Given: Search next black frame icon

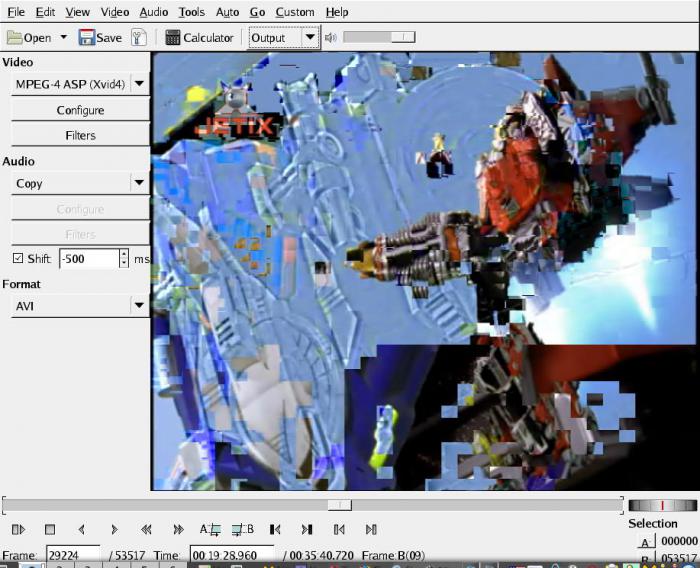Looking at the screenshot, I should (307, 530).
